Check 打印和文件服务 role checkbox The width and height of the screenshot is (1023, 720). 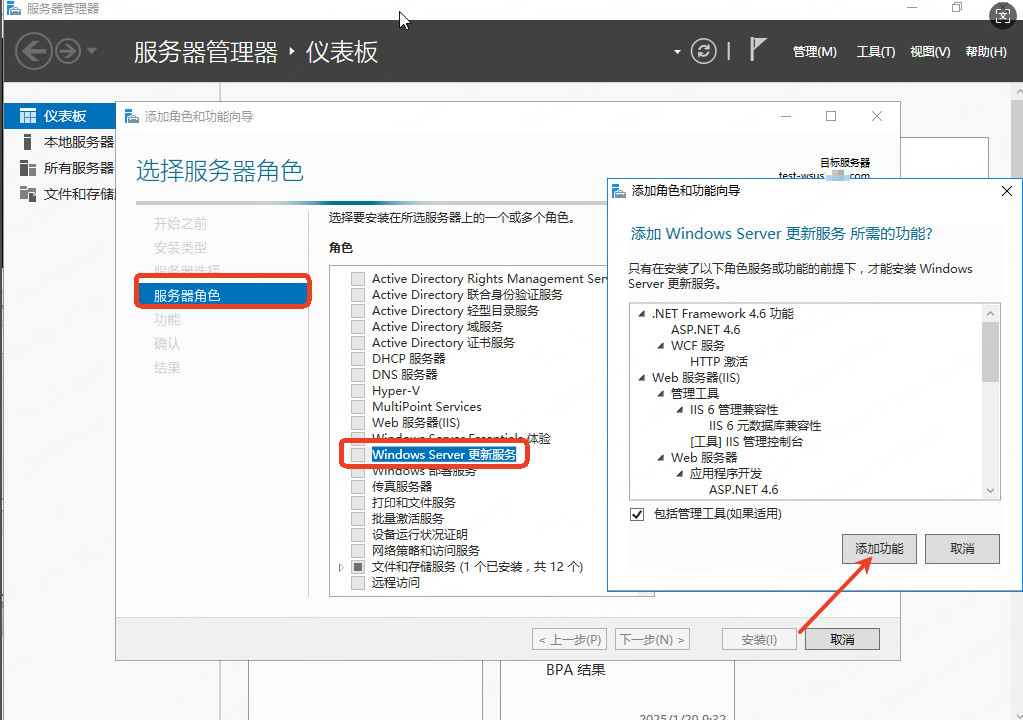point(358,503)
